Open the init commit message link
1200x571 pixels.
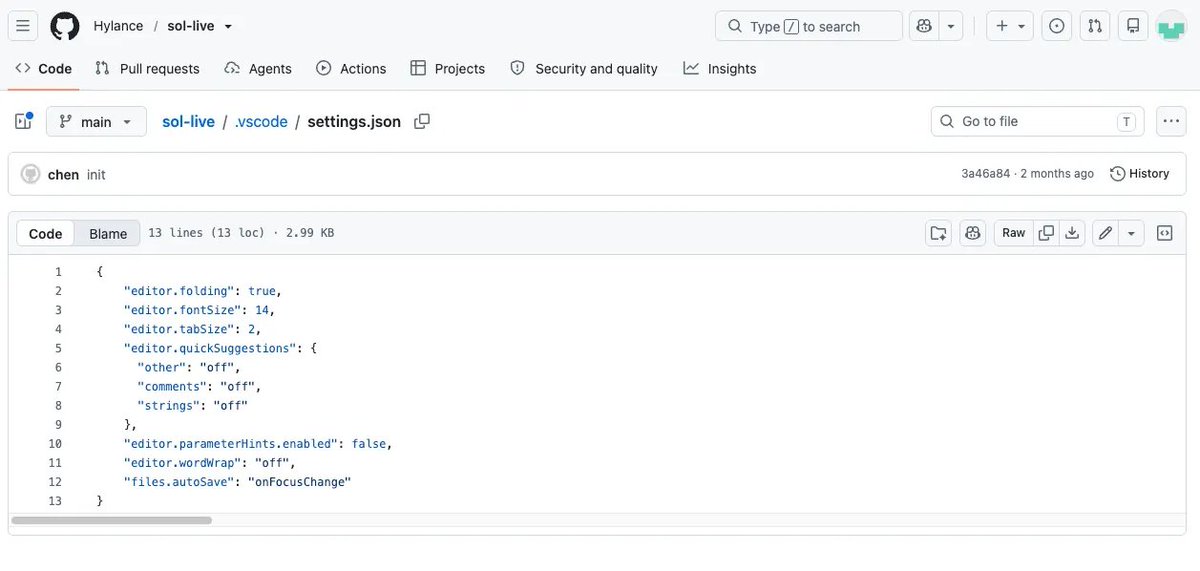[x=96, y=174]
